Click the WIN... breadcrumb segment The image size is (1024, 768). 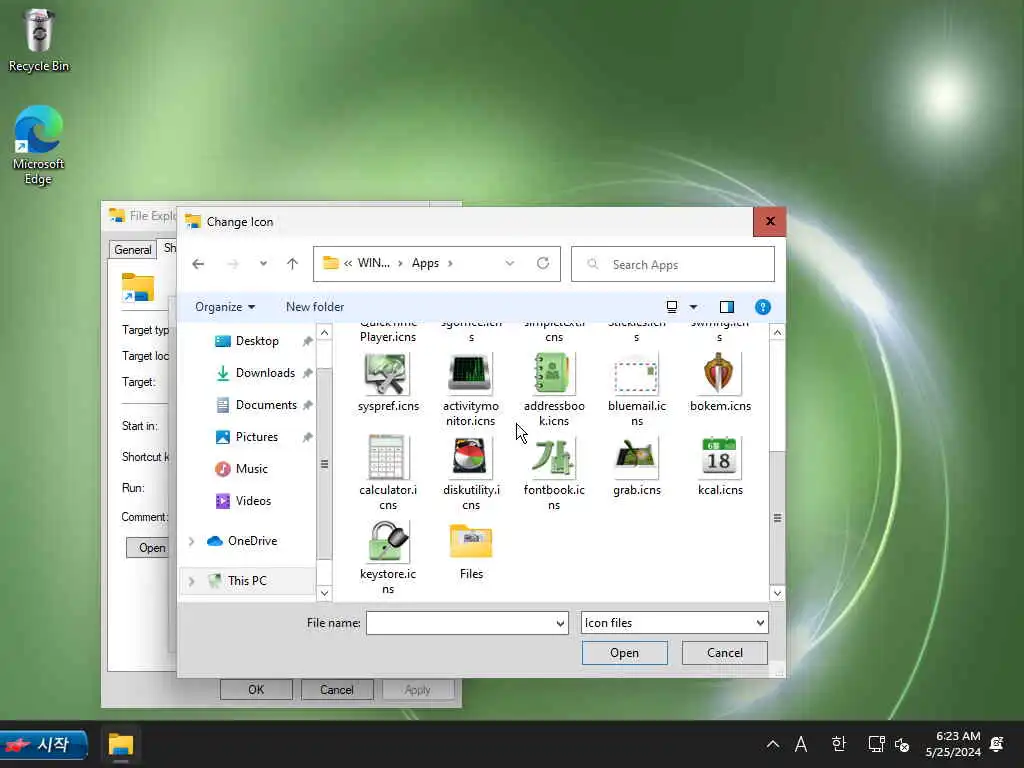pyautogui.click(x=374, y=263)
